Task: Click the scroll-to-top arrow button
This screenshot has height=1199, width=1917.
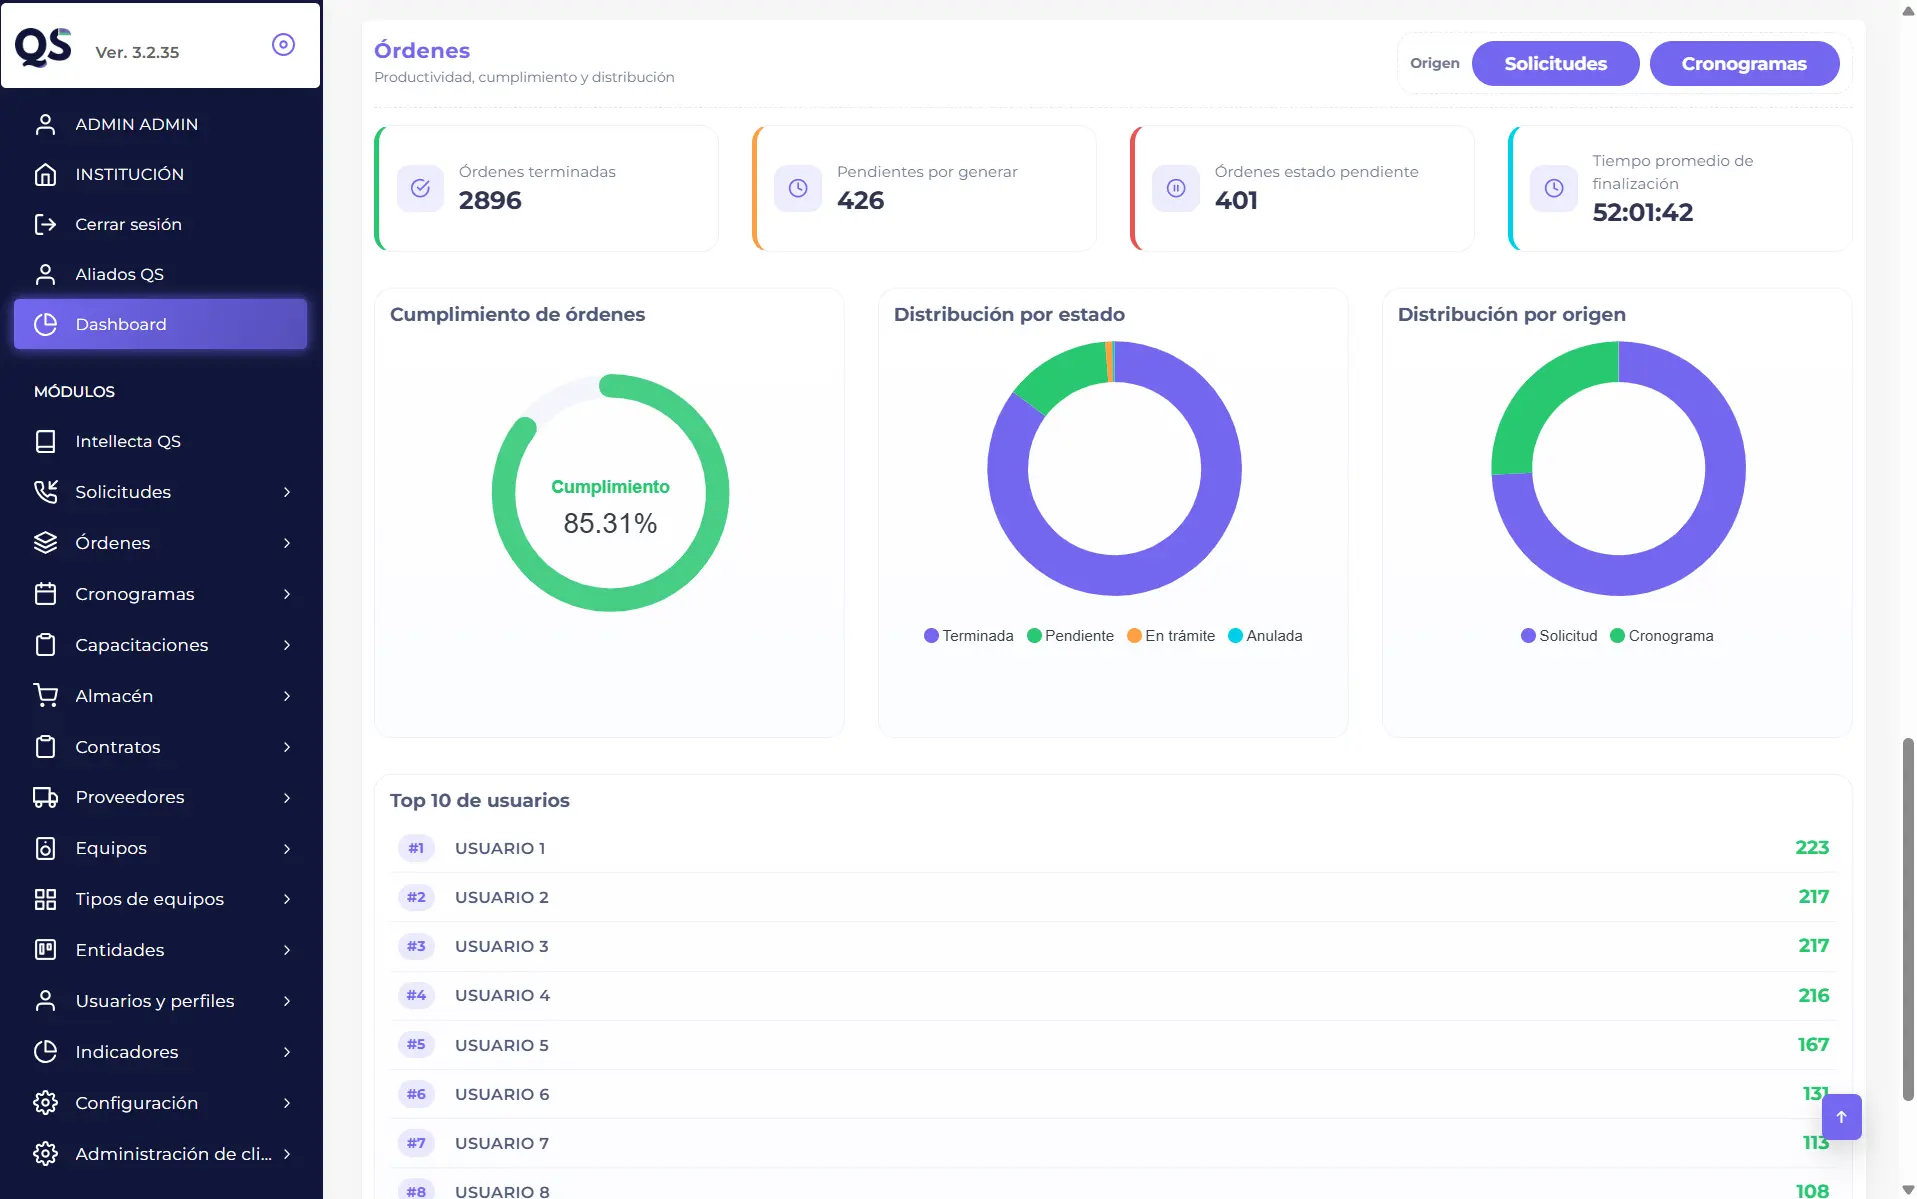Action: [x=1841, y=1117]
